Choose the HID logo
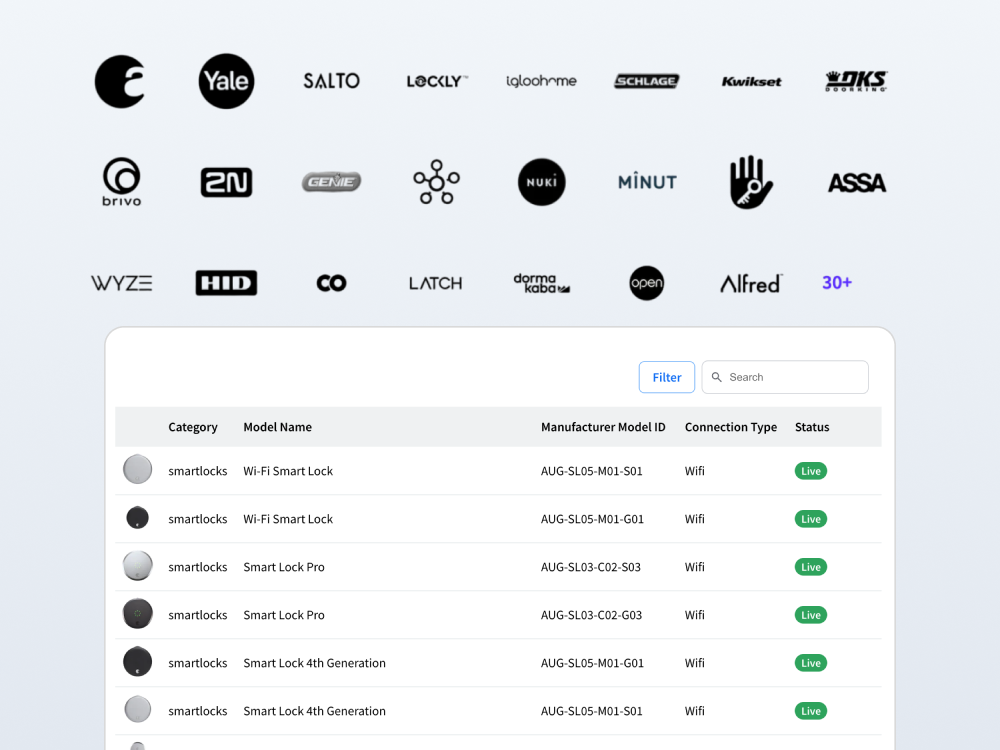1000x750 pixels. tap(226, 283)
